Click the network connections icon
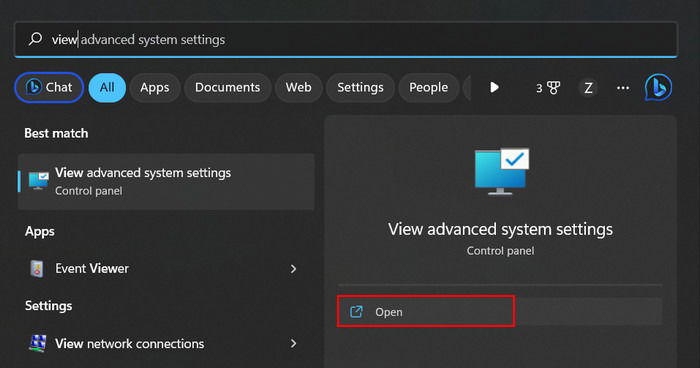The height and width of the screenshot is (368, 700). (38, 343)
